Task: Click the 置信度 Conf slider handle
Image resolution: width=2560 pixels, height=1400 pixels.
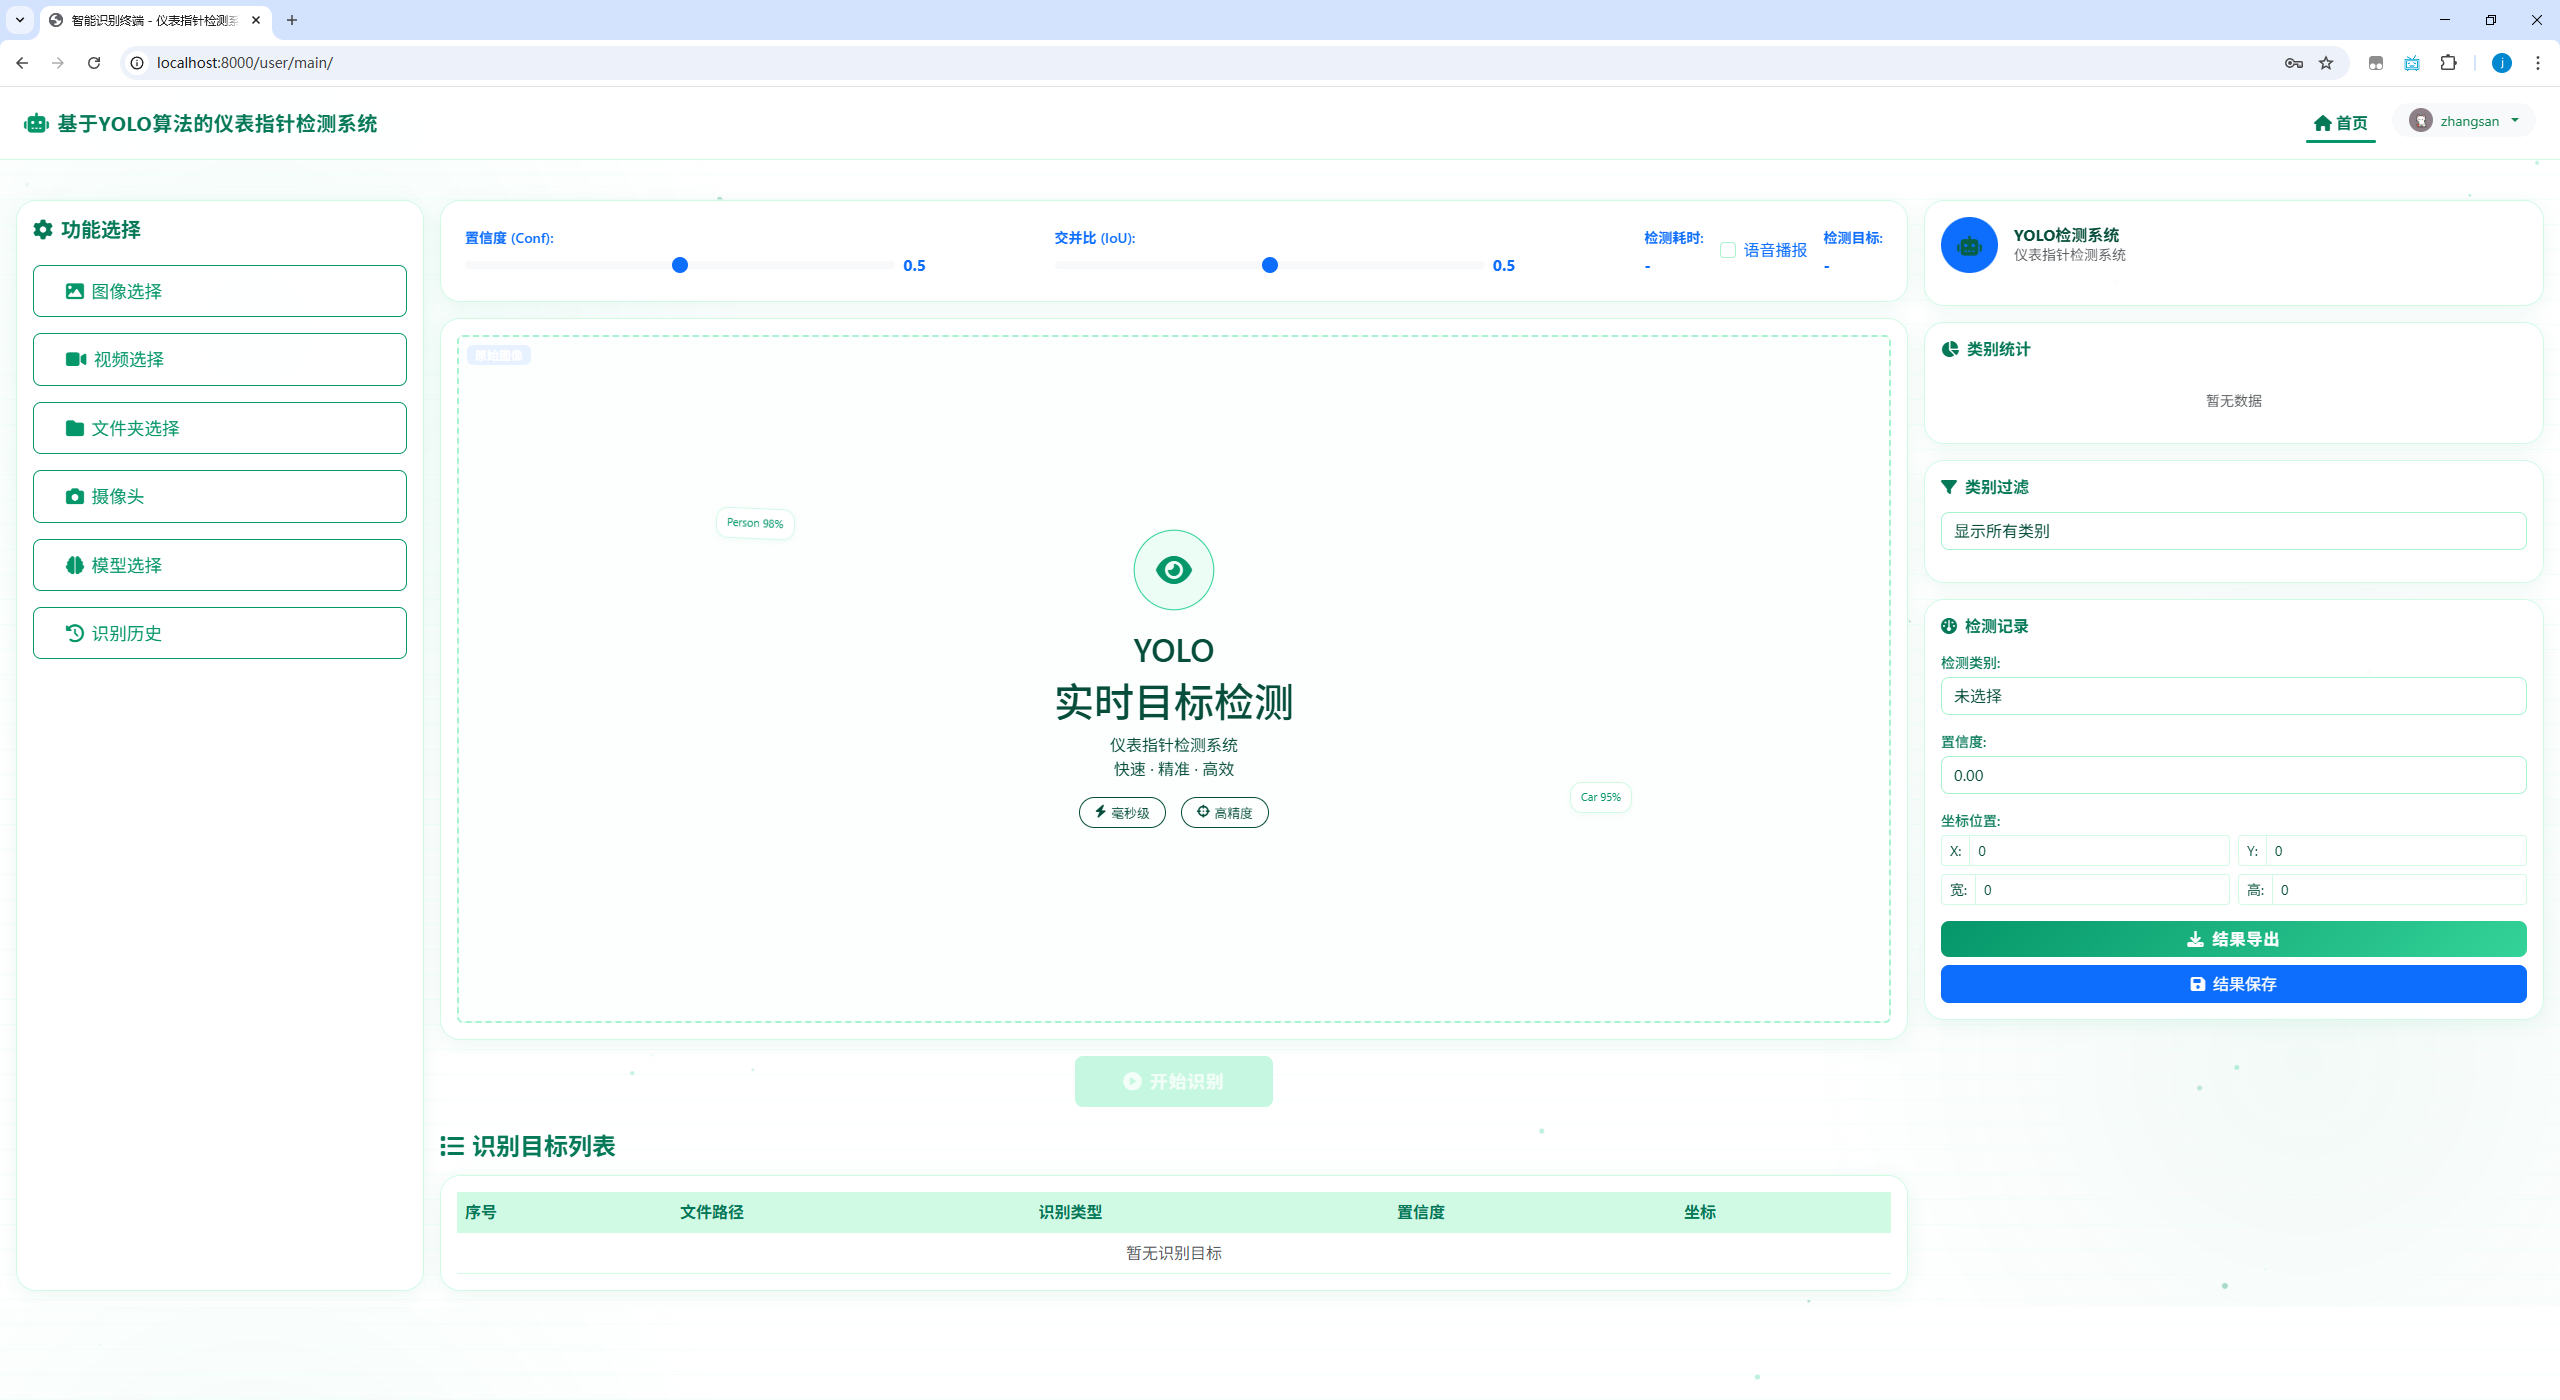Action: point(680,265)
